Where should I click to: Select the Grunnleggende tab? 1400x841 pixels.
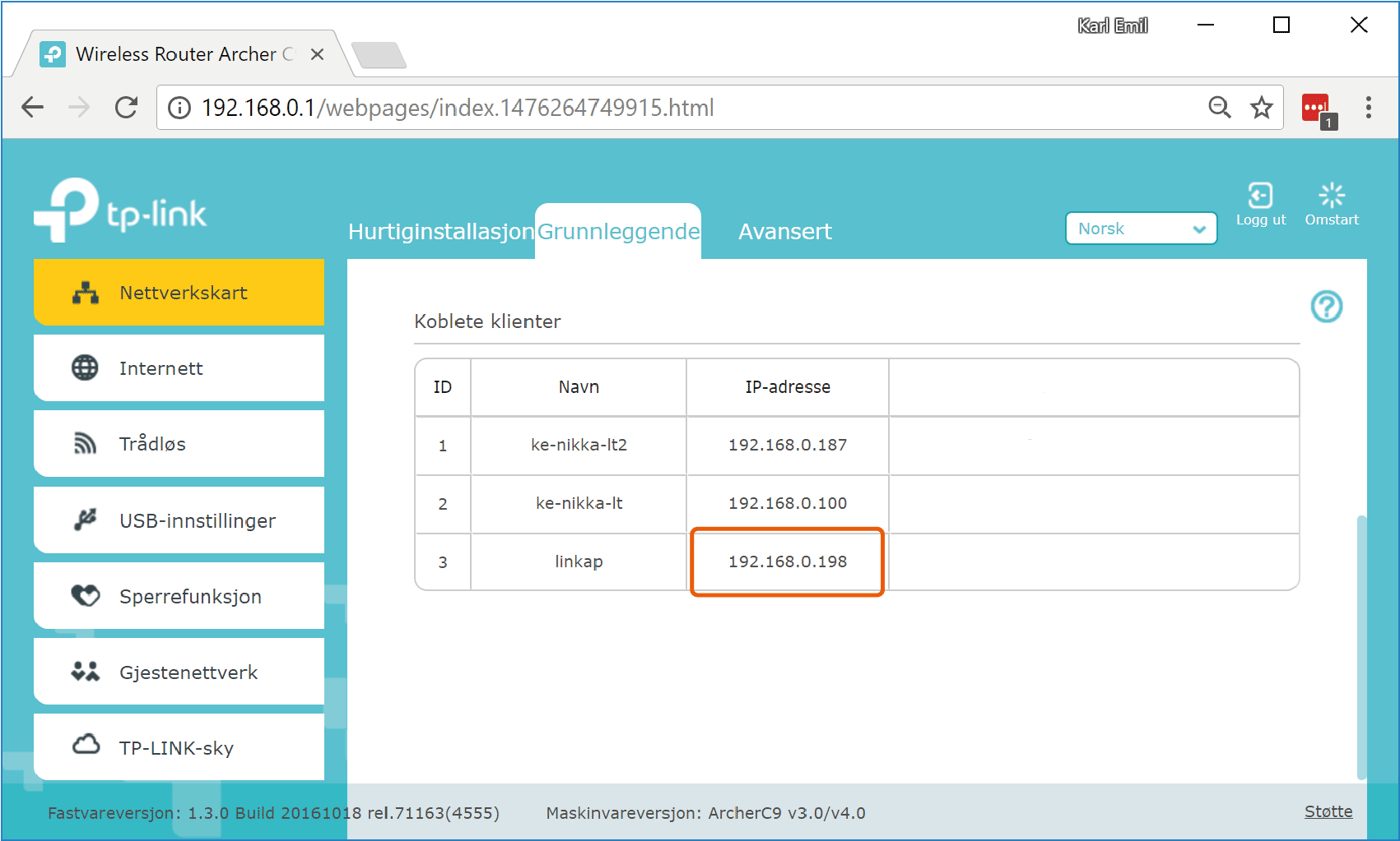(x=618, y=232)
